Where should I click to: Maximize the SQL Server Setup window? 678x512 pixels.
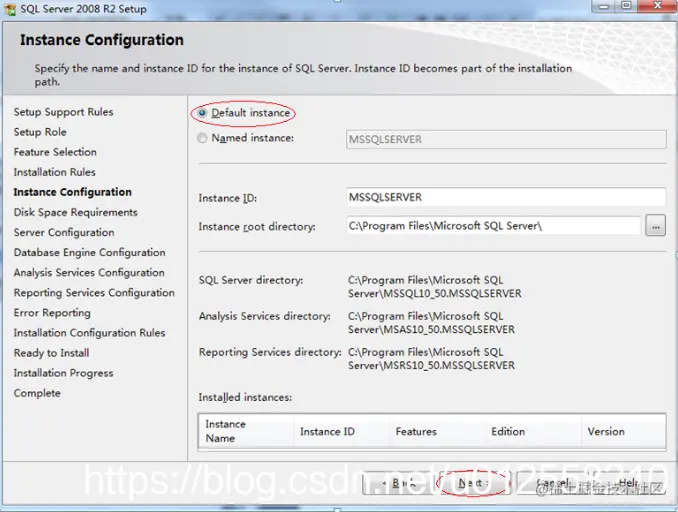point(627,6)
